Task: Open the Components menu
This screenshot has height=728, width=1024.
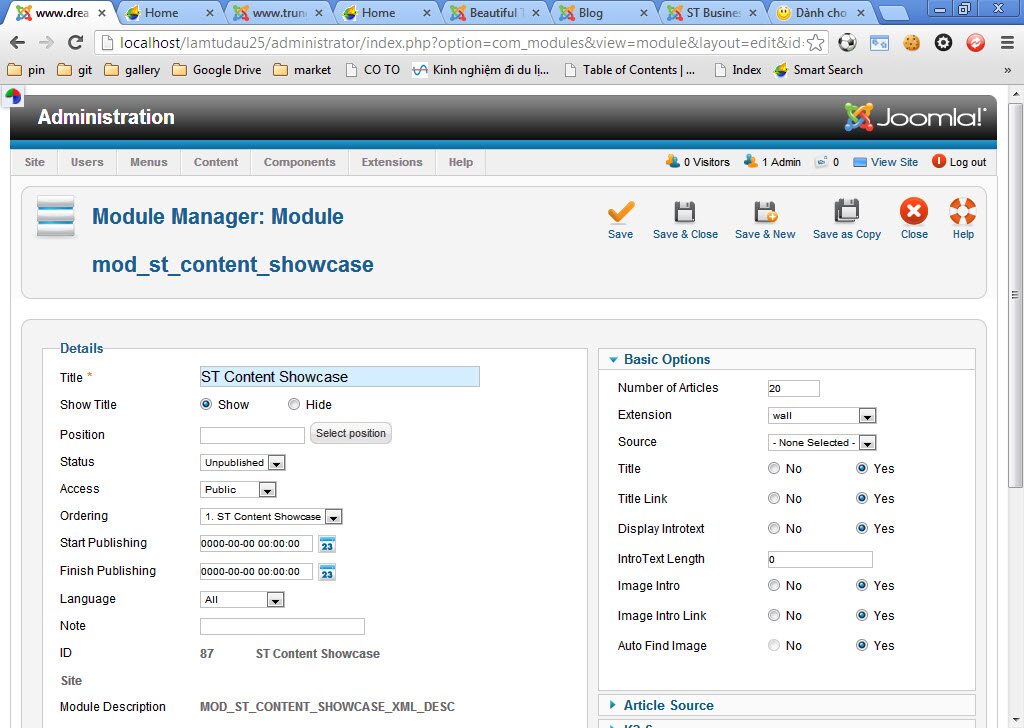Action: click(299, 162)
